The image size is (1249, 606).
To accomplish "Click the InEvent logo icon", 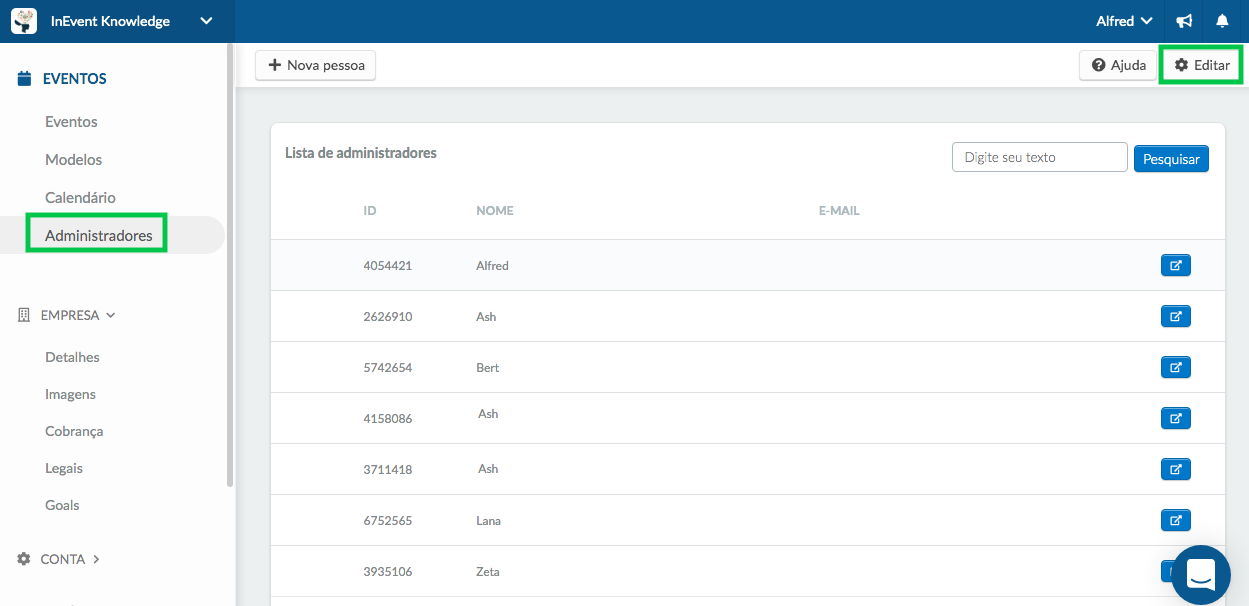I will (24, 21).
